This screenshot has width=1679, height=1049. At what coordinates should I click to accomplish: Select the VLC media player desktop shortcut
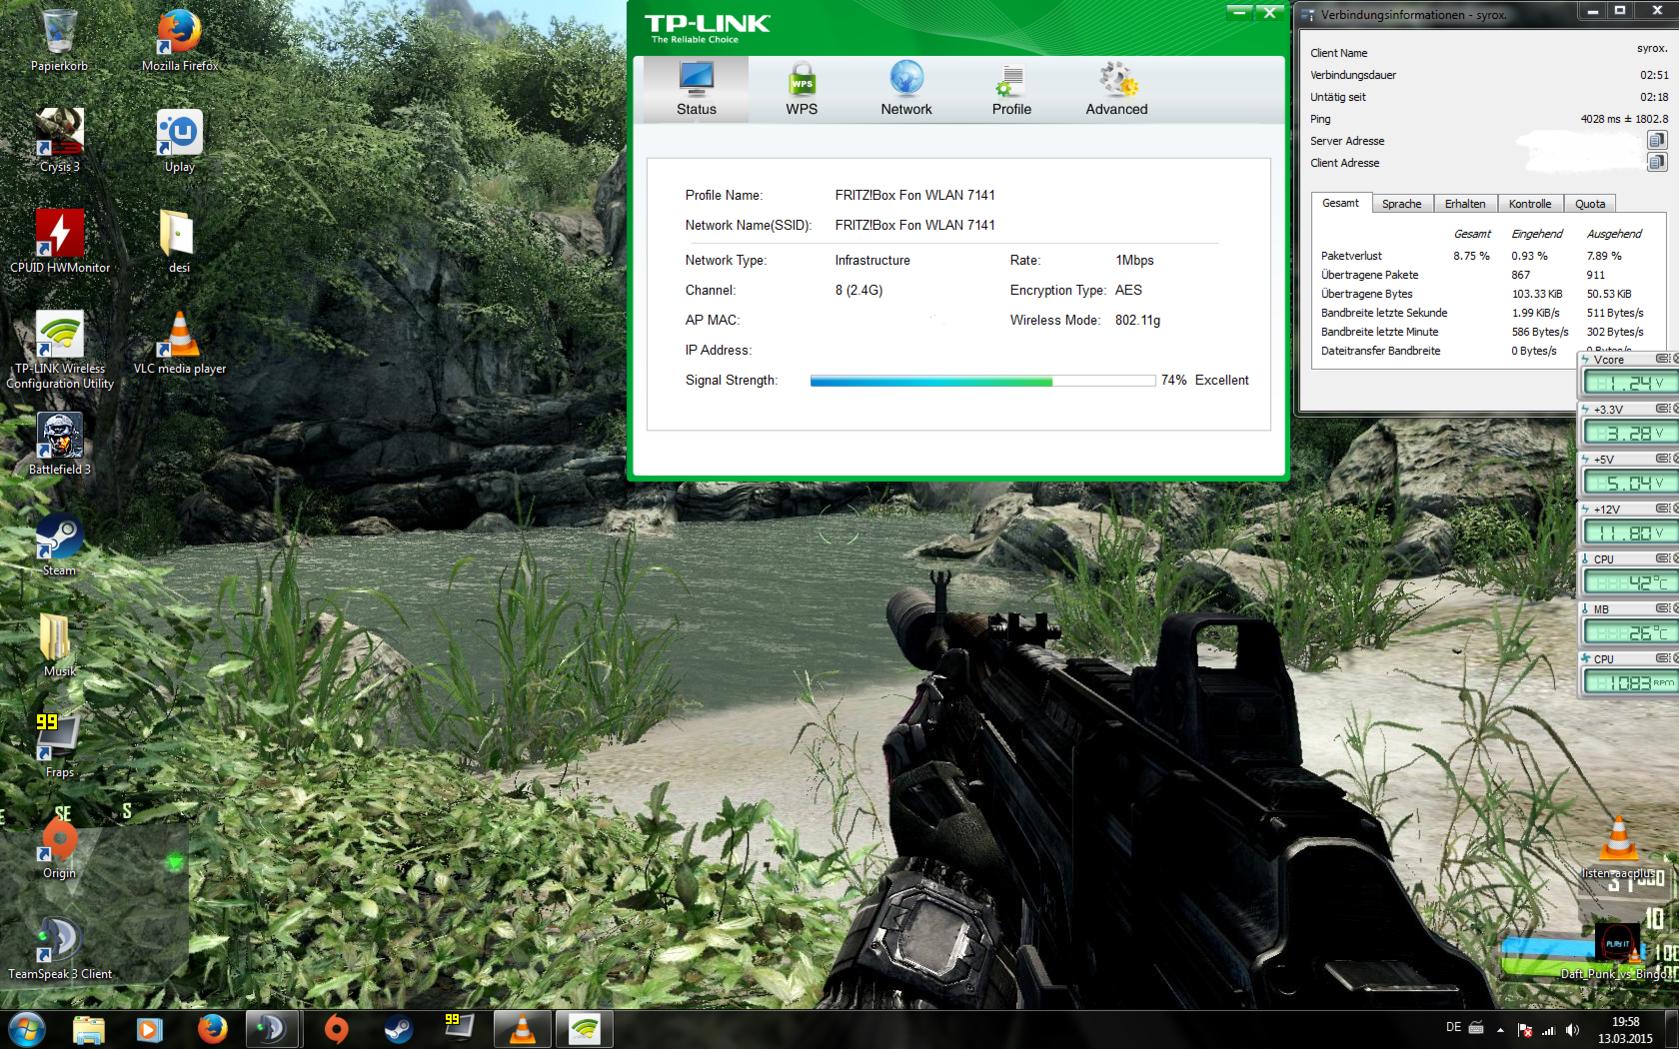tap(179, 343)
